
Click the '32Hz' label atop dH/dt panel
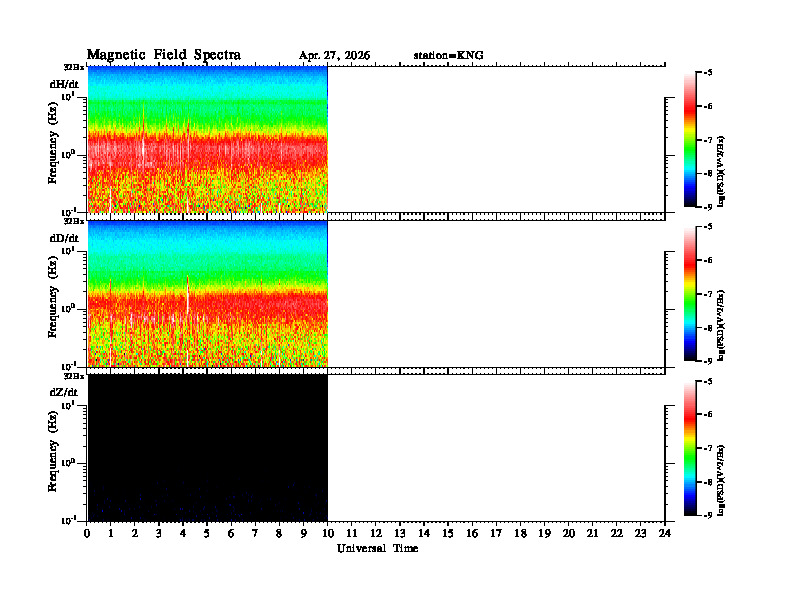tap(74, 67)
